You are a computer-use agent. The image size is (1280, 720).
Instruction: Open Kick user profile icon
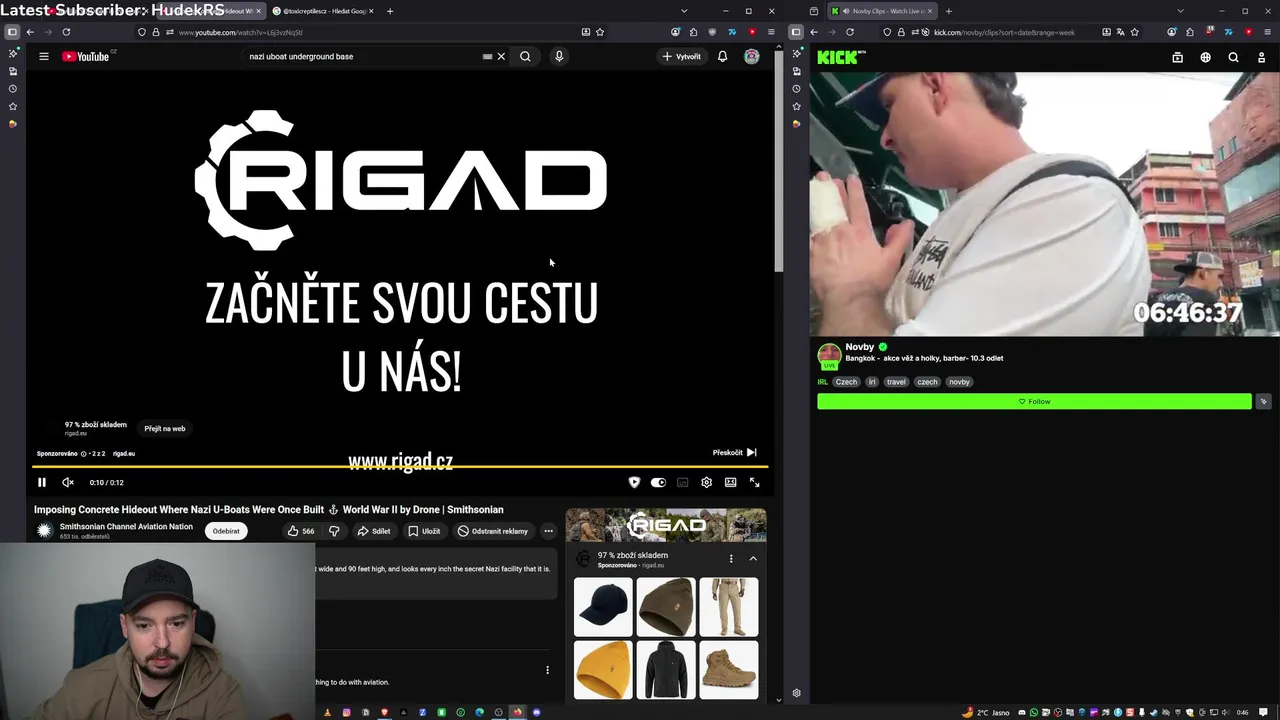coord(1261,57)
